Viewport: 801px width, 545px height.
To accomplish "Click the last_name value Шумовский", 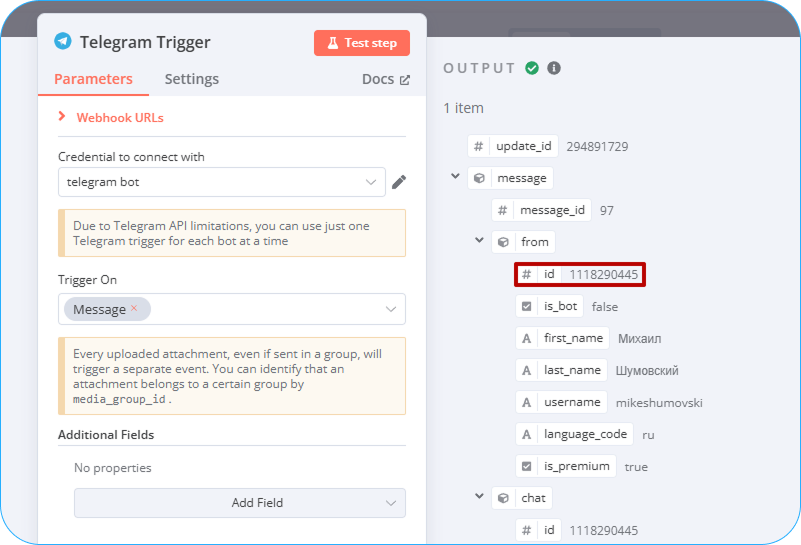I will coord(647,371).
